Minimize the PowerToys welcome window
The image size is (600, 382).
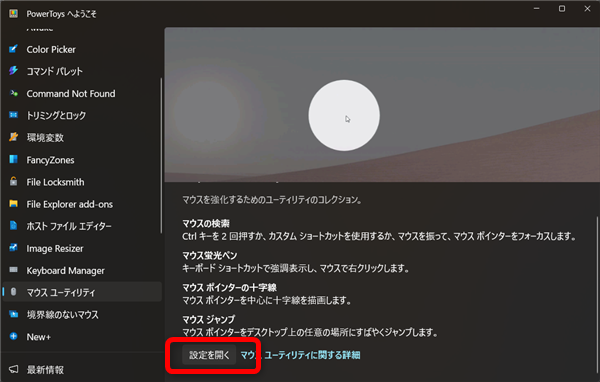pyautogui.click(x=536, y=8)
